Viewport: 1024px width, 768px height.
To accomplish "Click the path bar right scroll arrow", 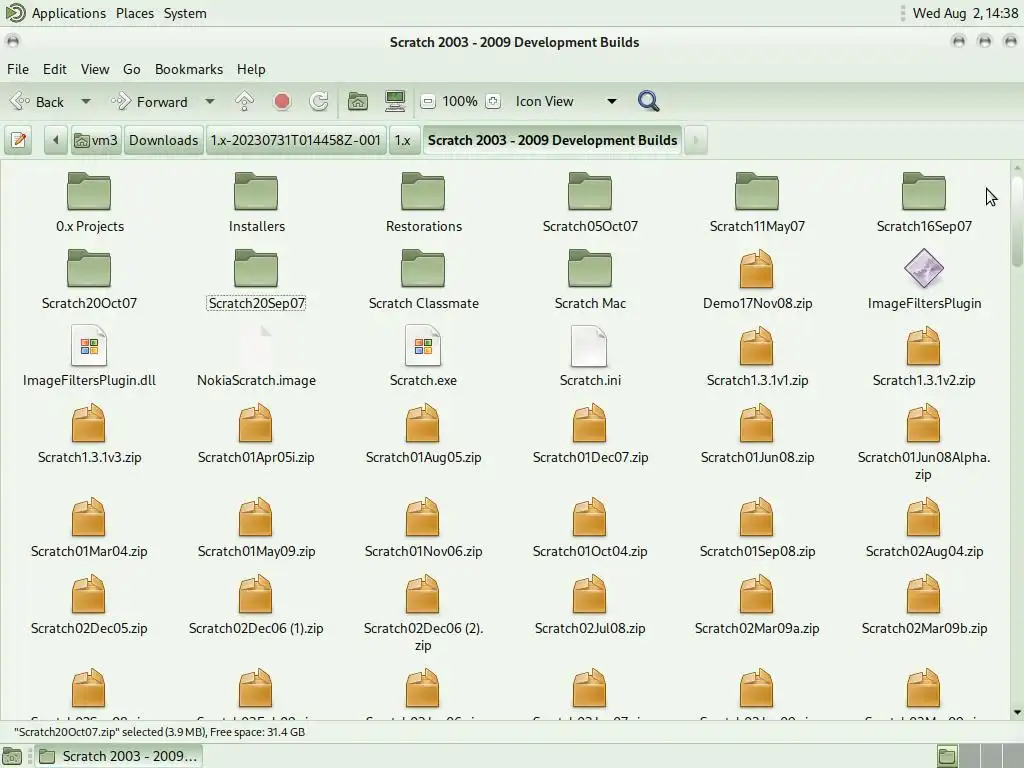I will [696, 140].
